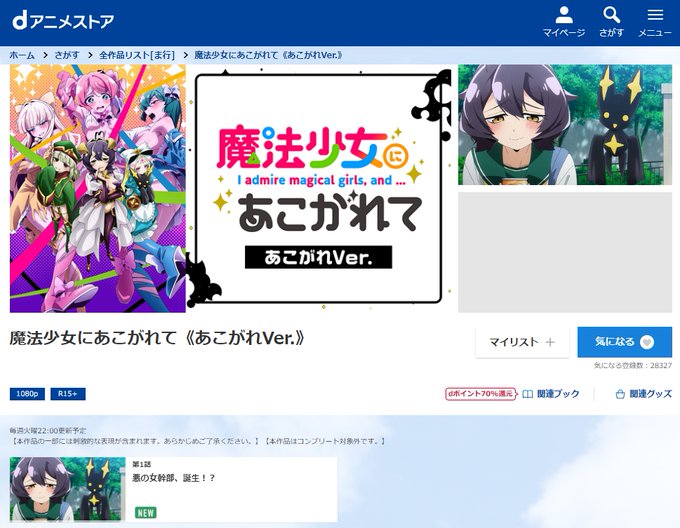Click the R15+ rating badge
Screen dimensions: 680x528
pyautogui.click(x=68, y=394)
